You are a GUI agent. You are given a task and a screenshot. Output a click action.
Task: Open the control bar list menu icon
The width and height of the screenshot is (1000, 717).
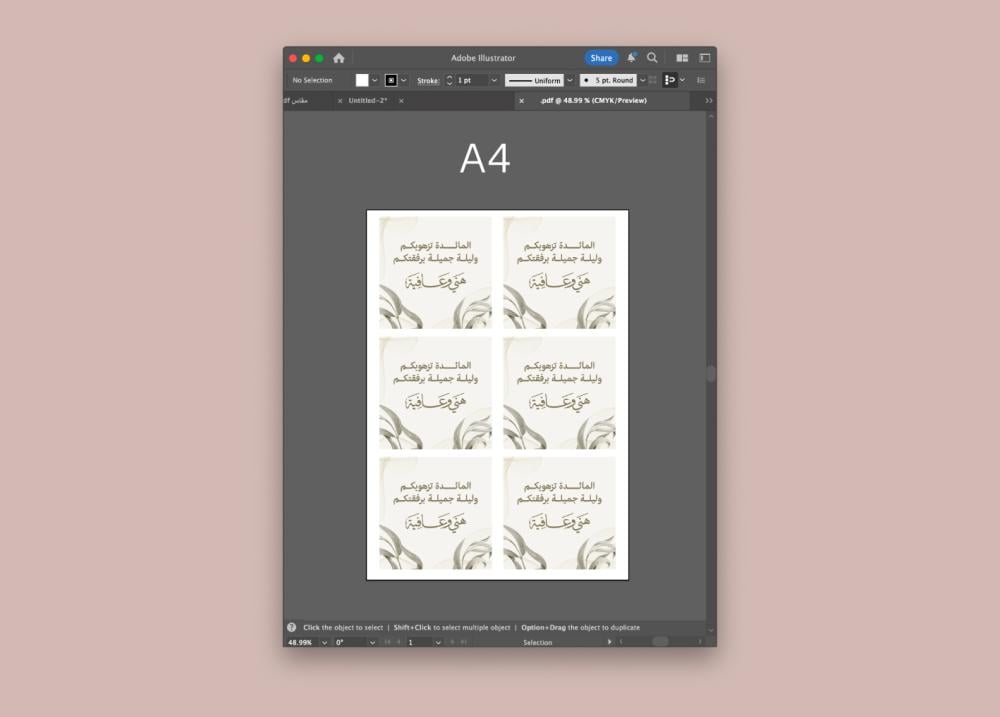(x=701, y=80)
